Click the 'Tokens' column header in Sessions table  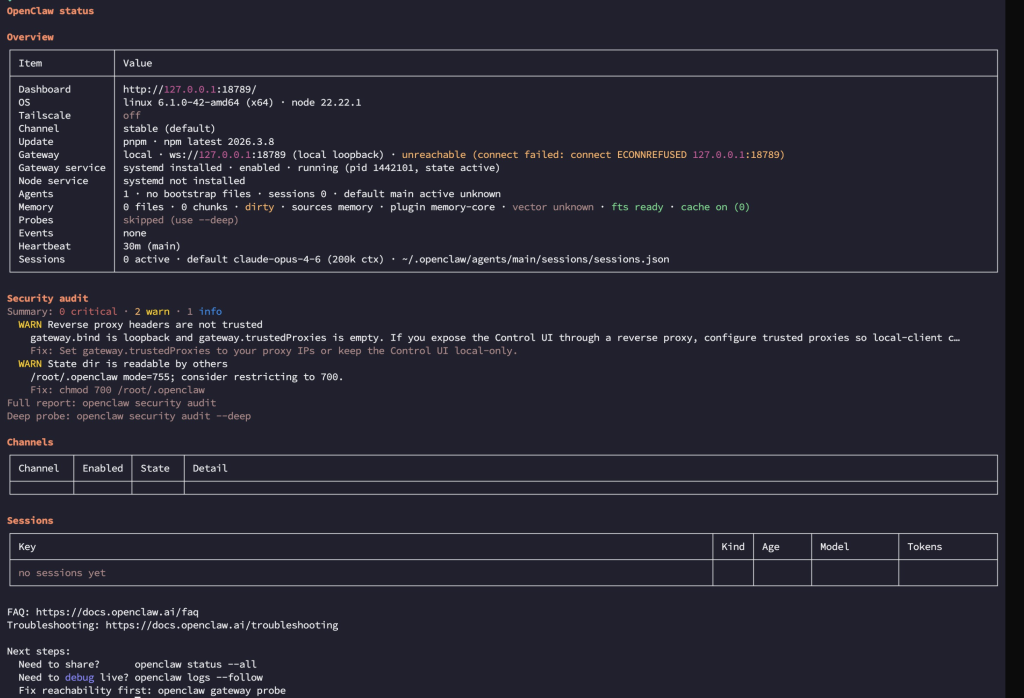(924, 547)
